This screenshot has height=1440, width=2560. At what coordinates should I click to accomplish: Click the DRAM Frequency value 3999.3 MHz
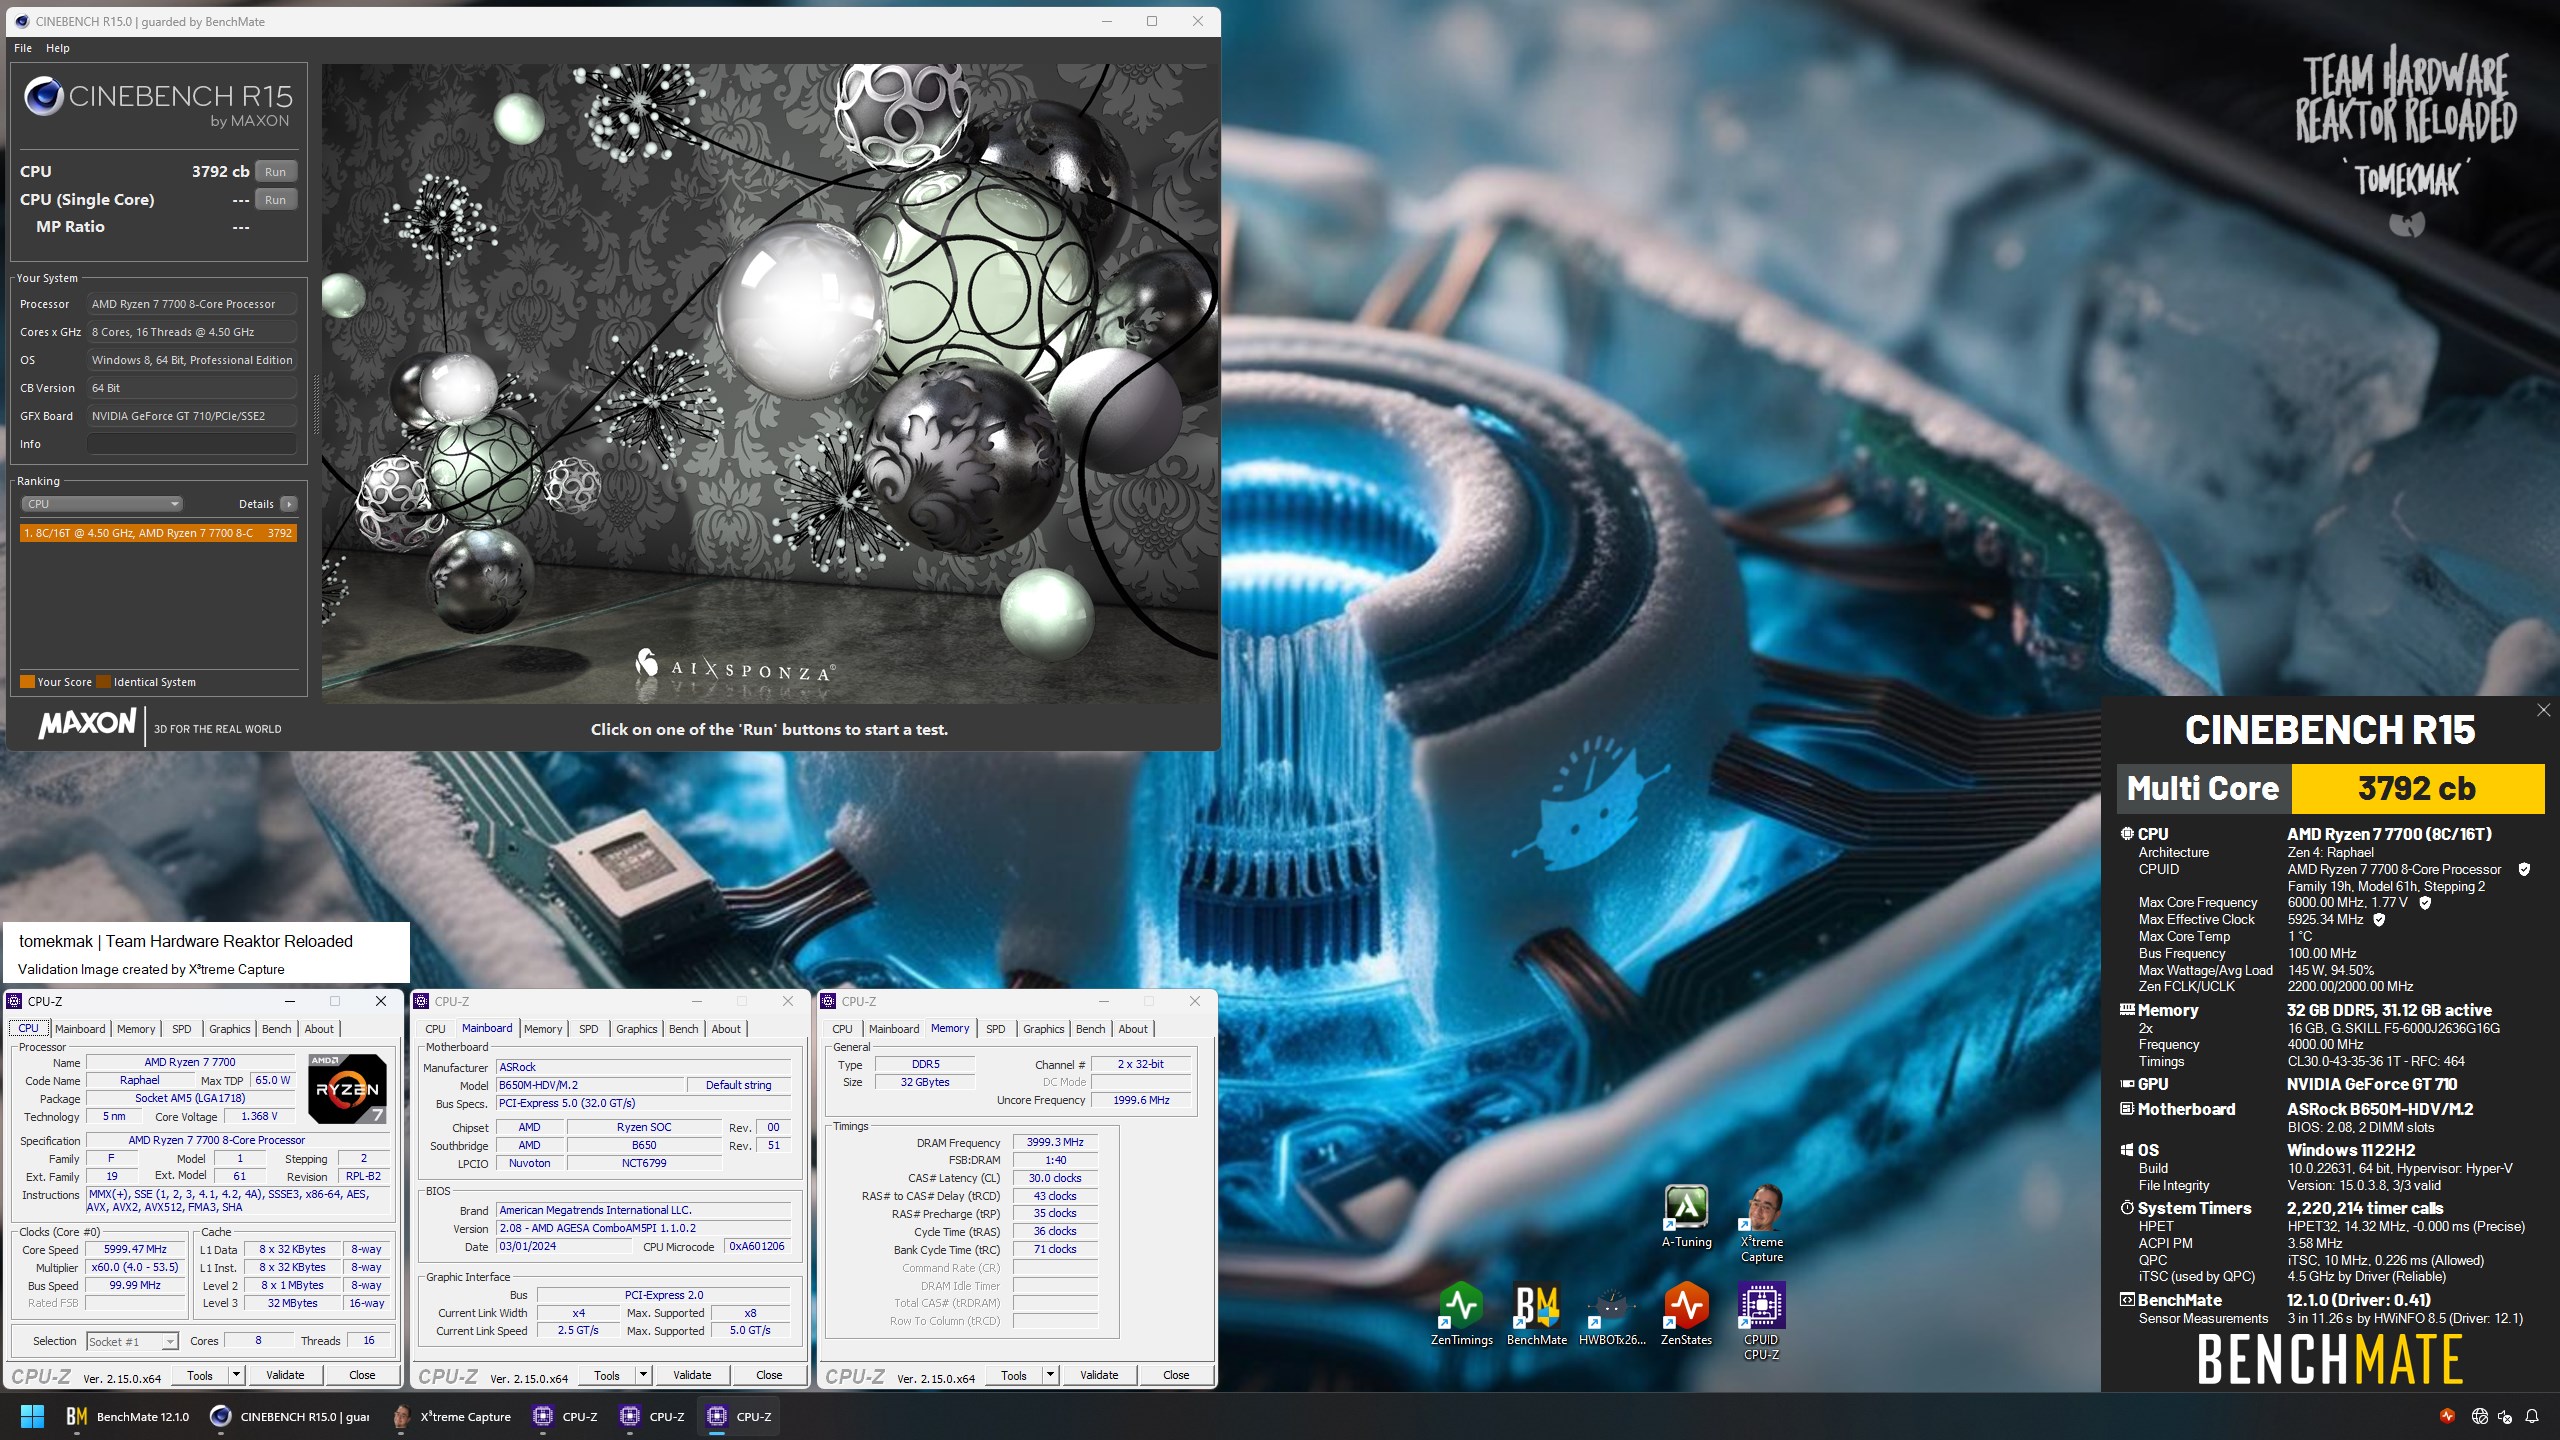1055,1143
